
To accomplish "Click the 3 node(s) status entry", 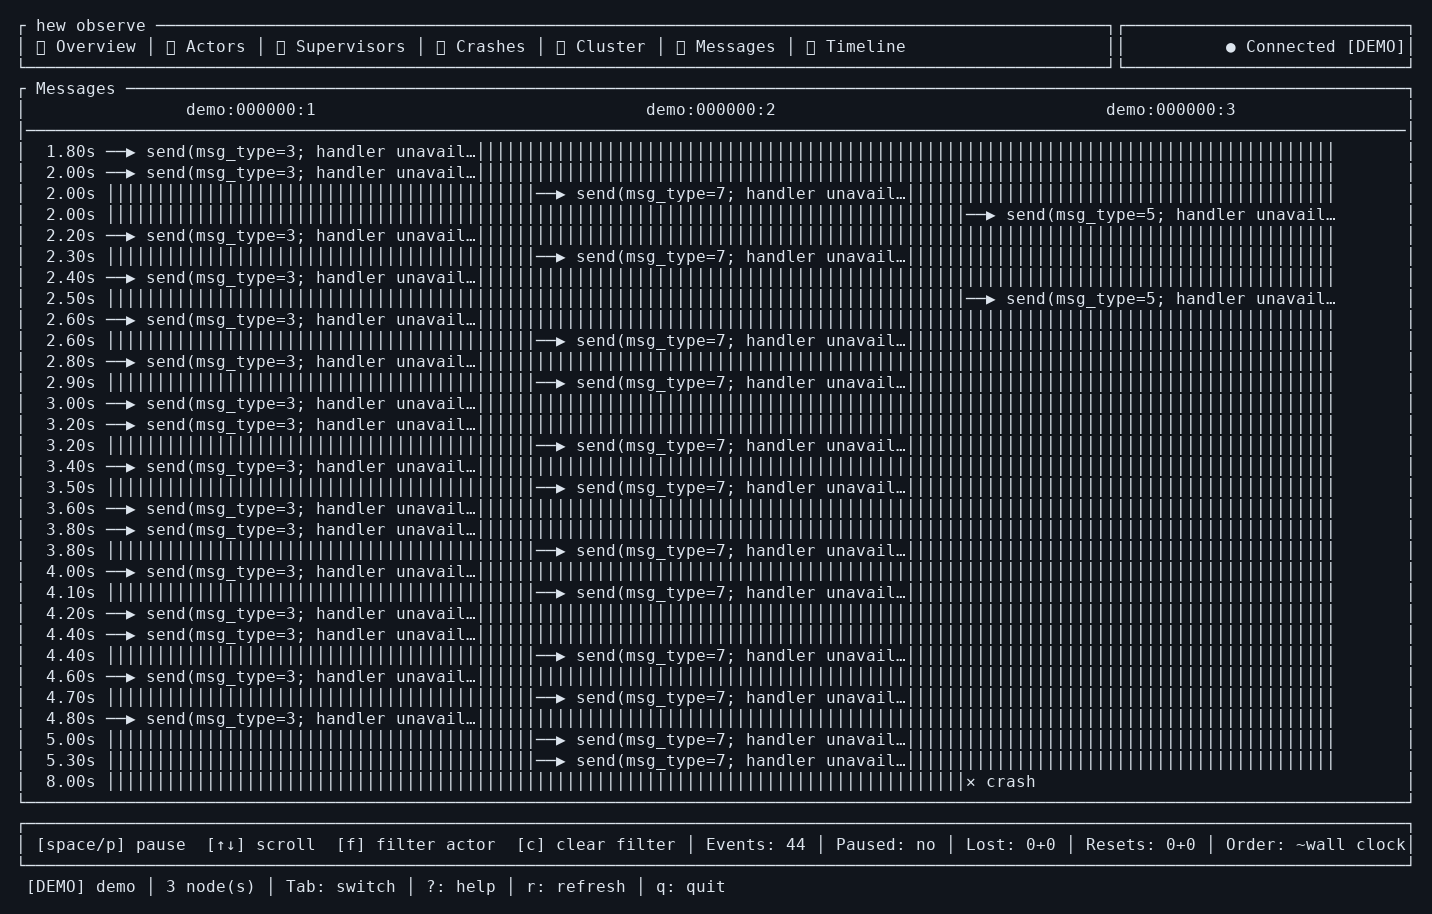I will pos(211,887).
